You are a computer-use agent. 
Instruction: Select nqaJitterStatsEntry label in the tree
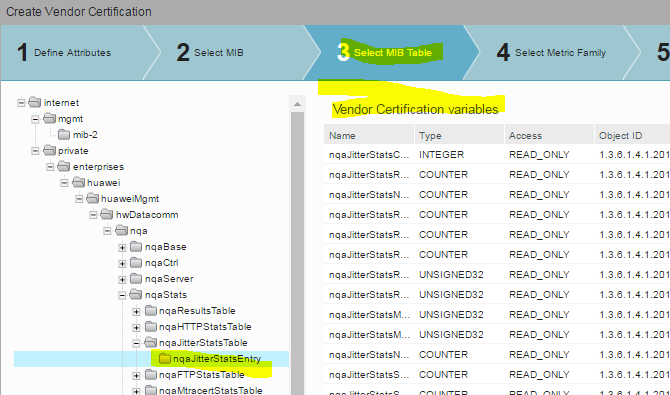(217, 359)
